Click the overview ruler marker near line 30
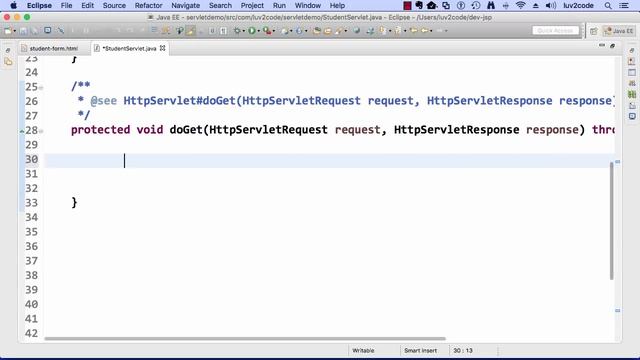Viewport: 640px width, 360px height. (x=618, y=162)
